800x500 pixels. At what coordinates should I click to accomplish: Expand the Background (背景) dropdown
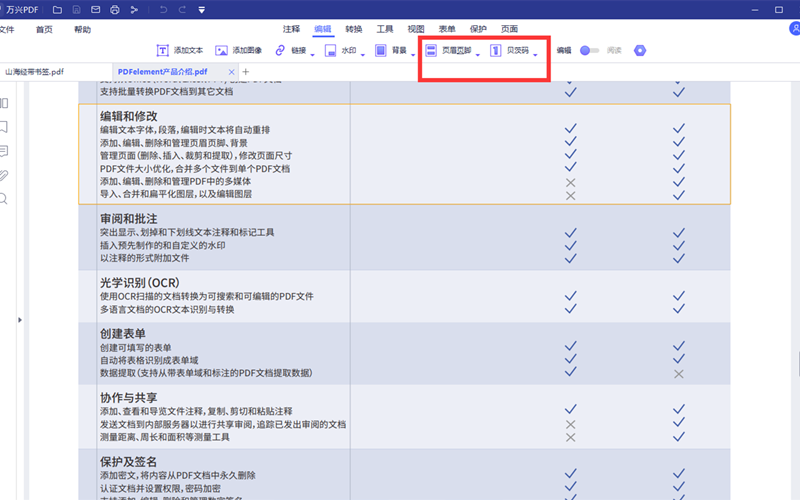412,52
